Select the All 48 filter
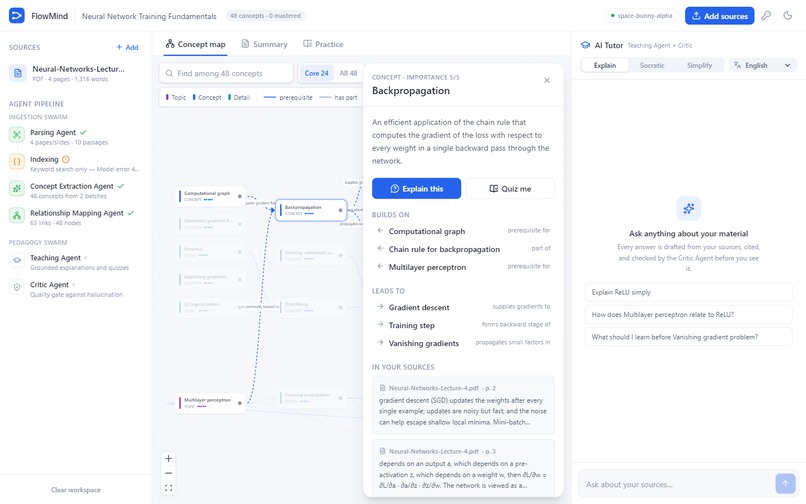This screenshot has width=806, height=504. point(348,74)
